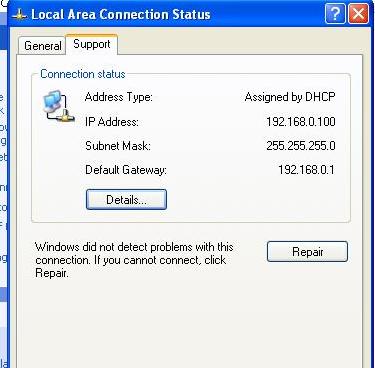Select the subnet mask value 255.255.255.0
Viewport: 375px width, 368px height.
[x=301, y=146]
